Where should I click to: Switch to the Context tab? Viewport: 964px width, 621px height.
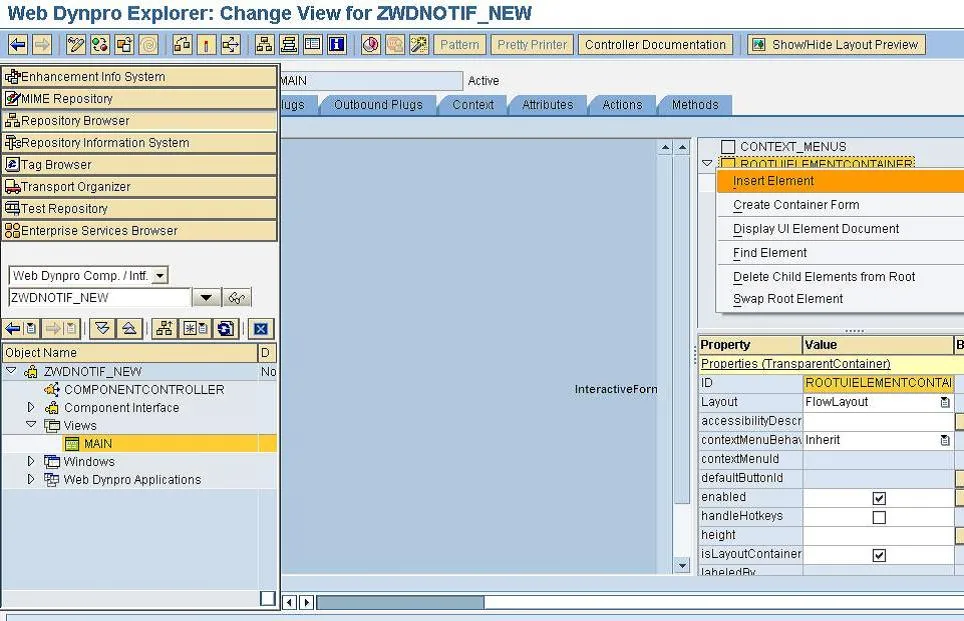(x=472, y=104)
